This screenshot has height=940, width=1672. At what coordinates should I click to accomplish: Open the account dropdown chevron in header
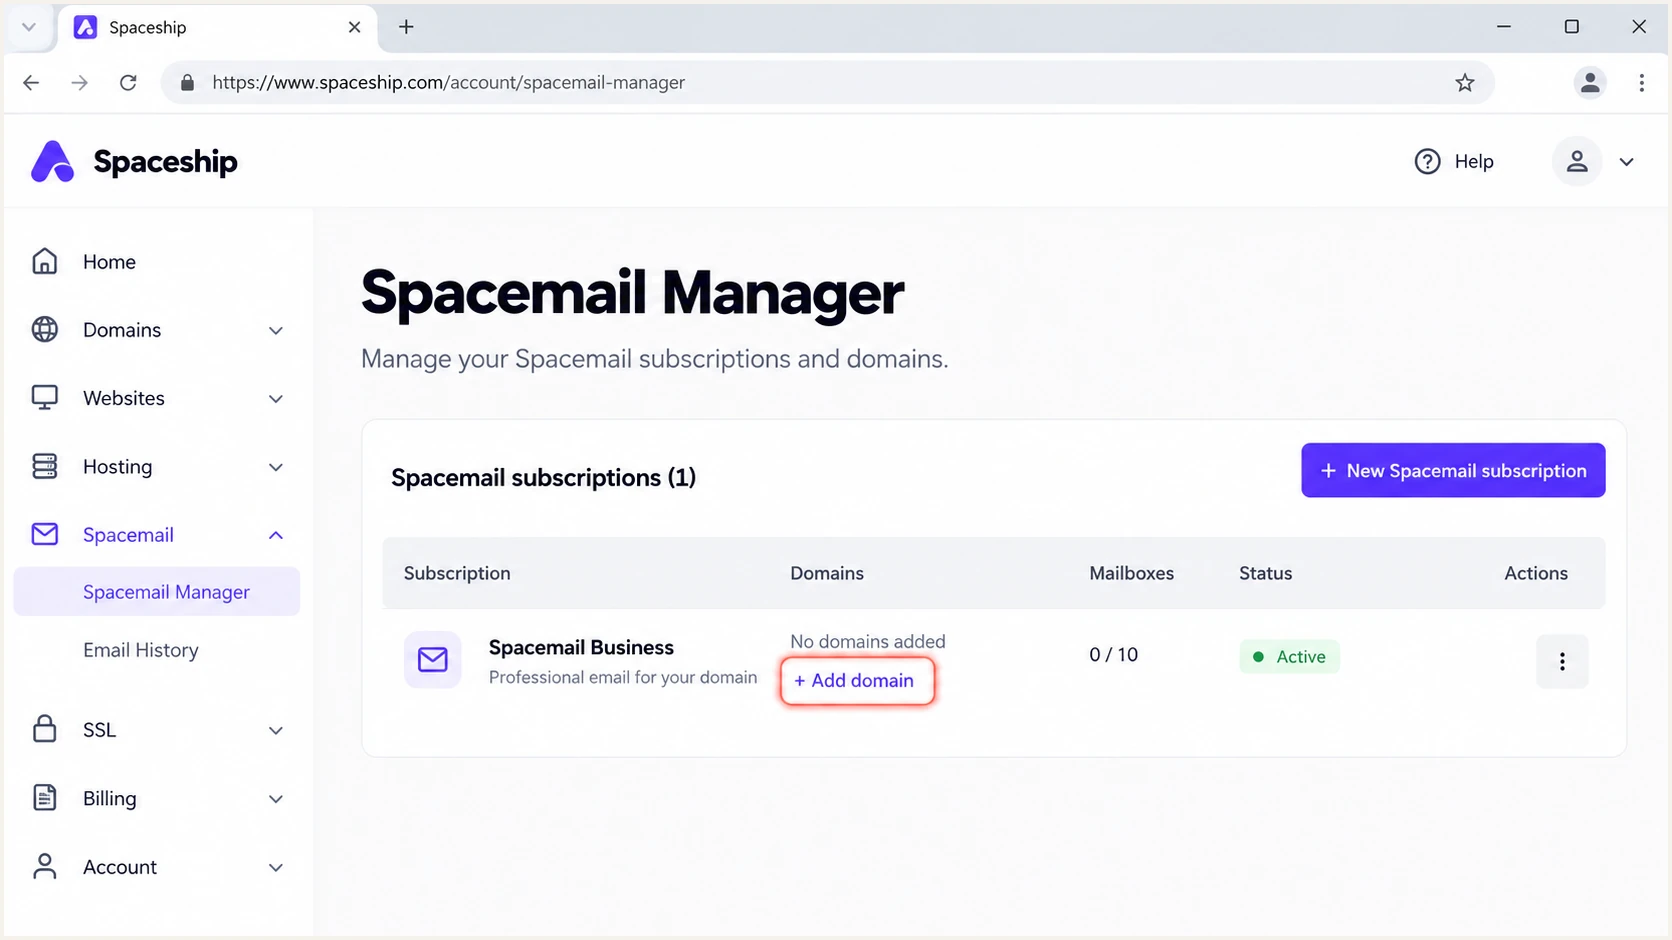point(1627,162)
